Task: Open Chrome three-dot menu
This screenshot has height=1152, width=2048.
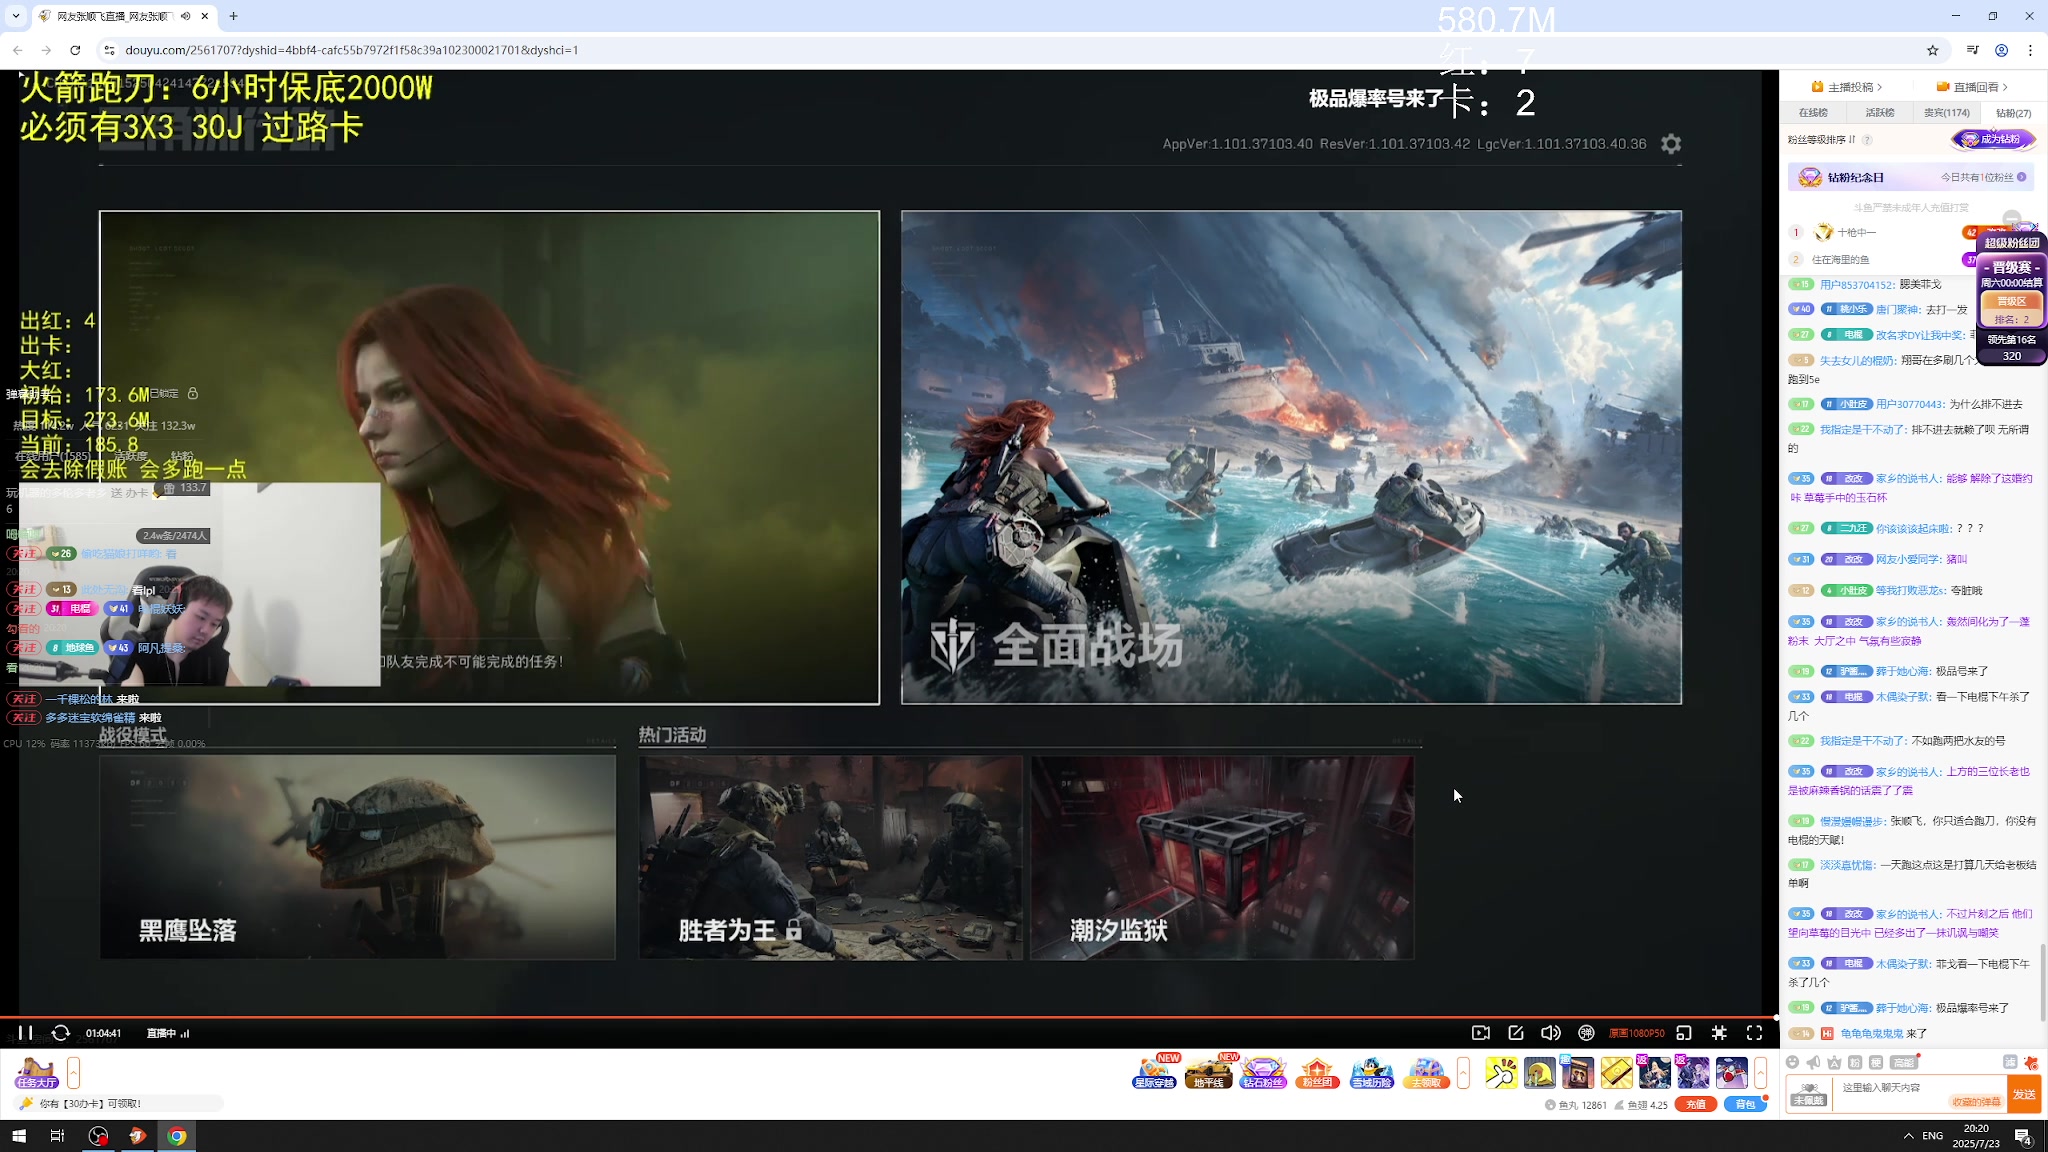Action: click(x=2030, y=50)
